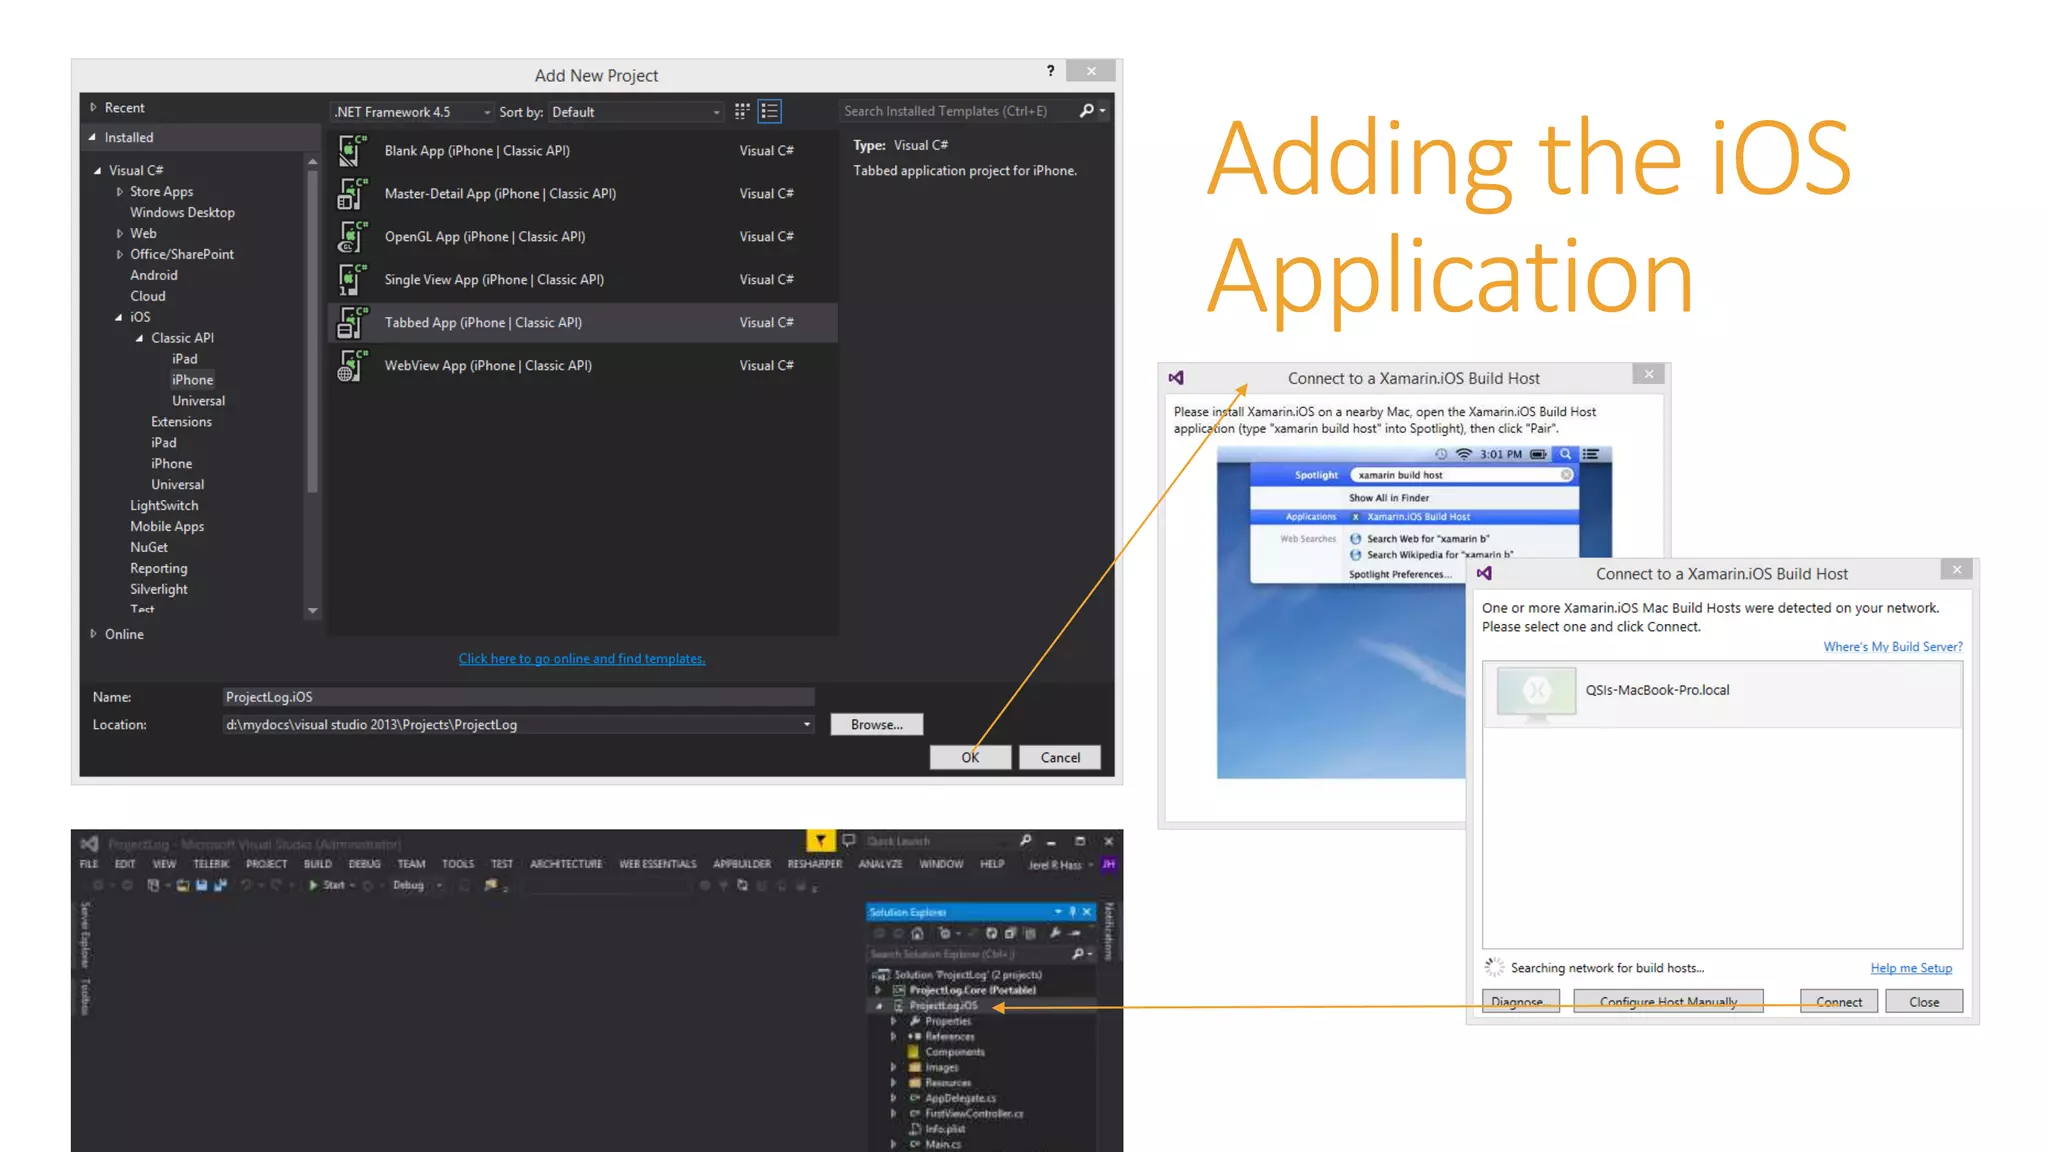Open the TOOLS menu in Visual Studio
Viewport: 2048px width, 1152px height.
click(458, 864)
